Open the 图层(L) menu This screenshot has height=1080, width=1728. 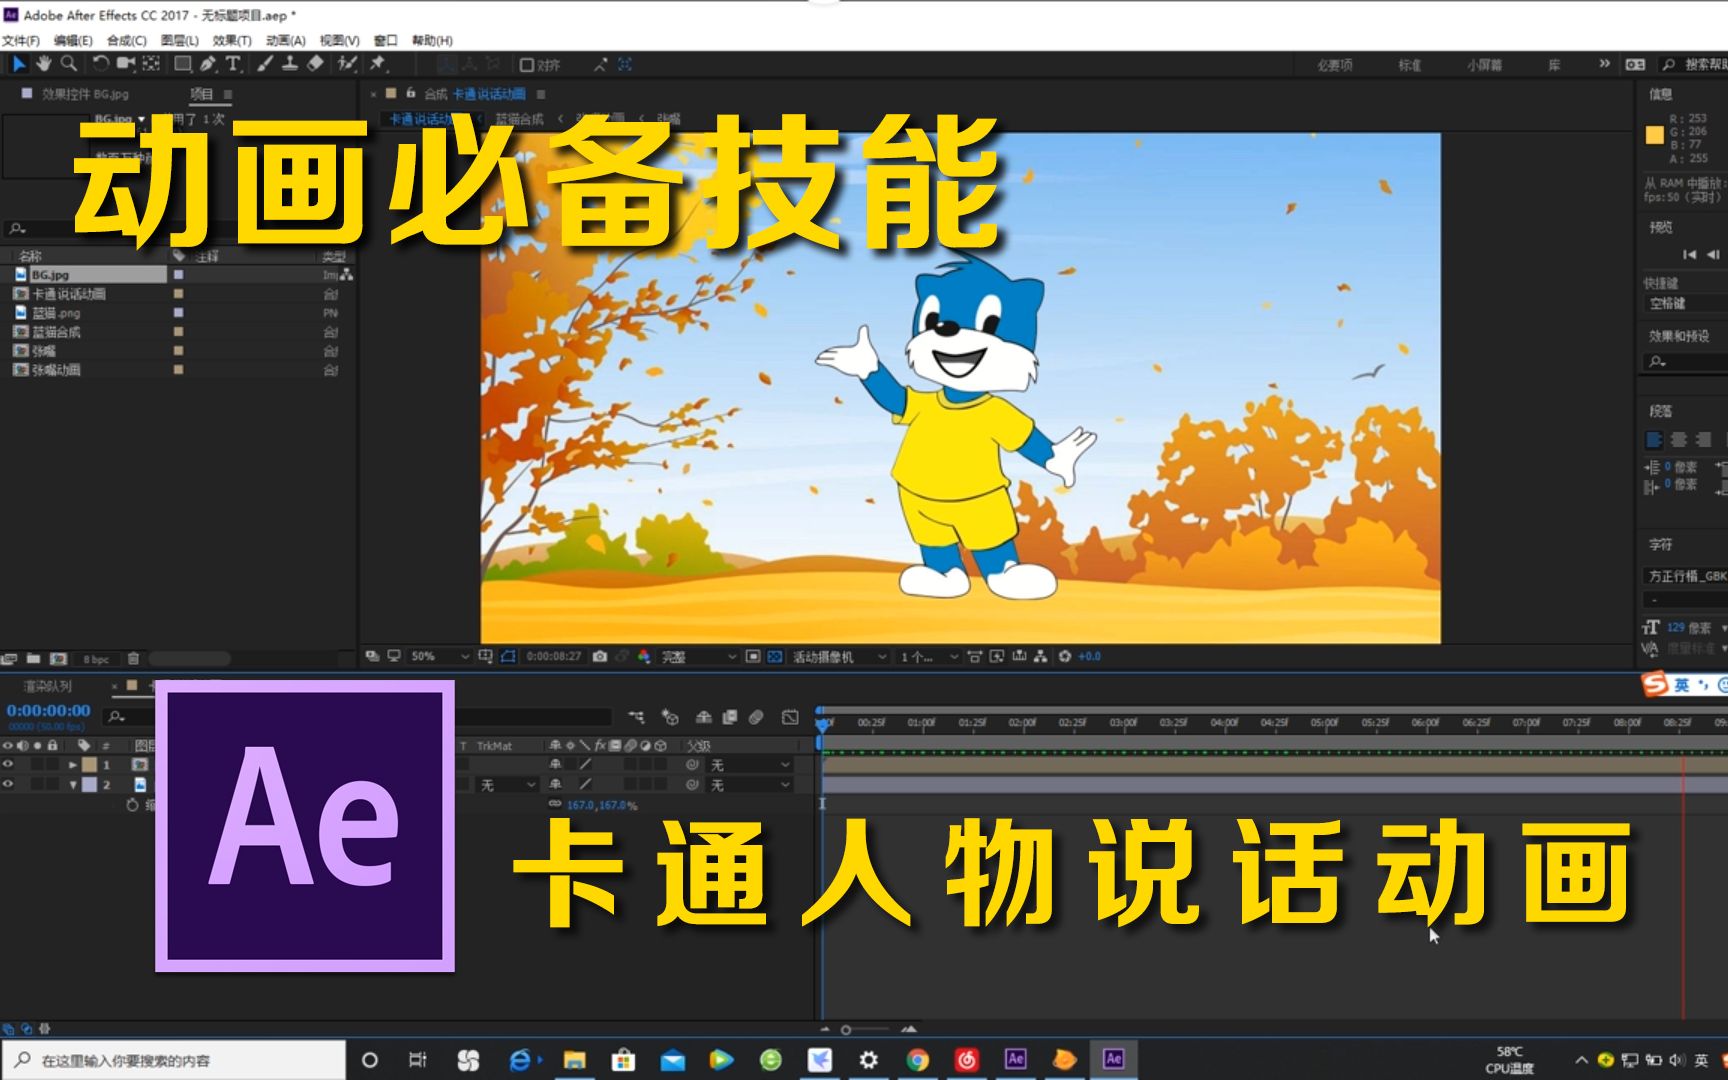[179, 41]
